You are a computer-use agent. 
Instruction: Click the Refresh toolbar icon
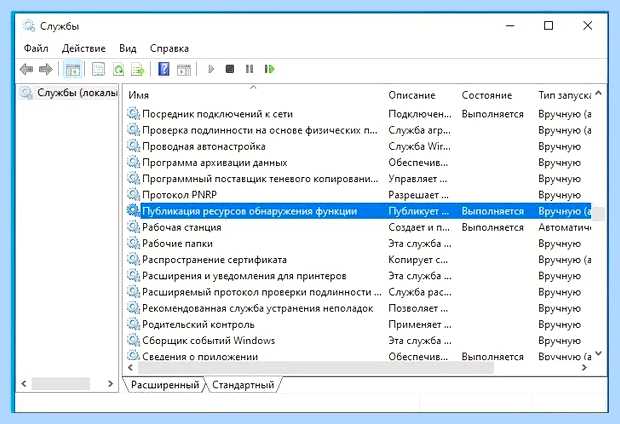pyautogui.click(x=118, y=70)
